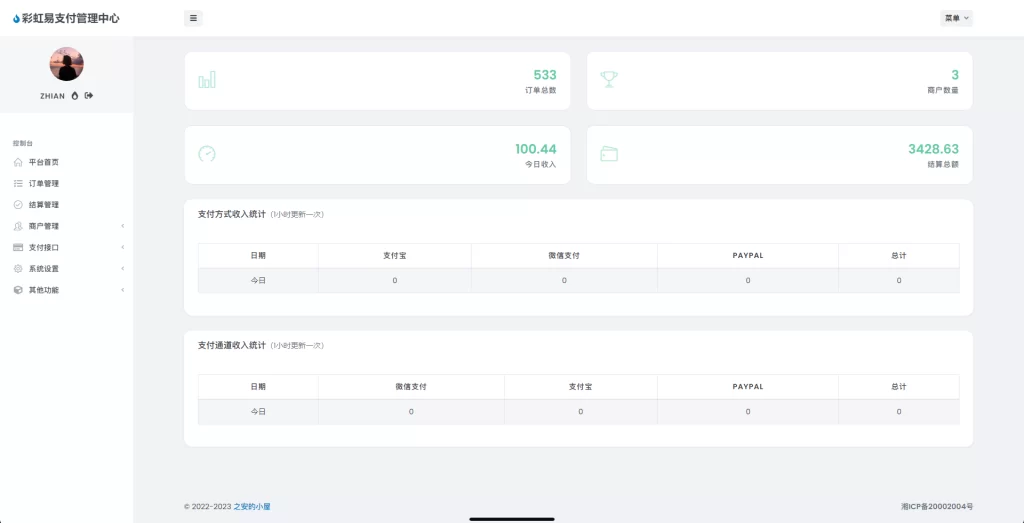This screenshot has width=1024, height=523.
Task: Click 今日 row cell in 支付通道收入统计 table
Action: coord(258,411)
